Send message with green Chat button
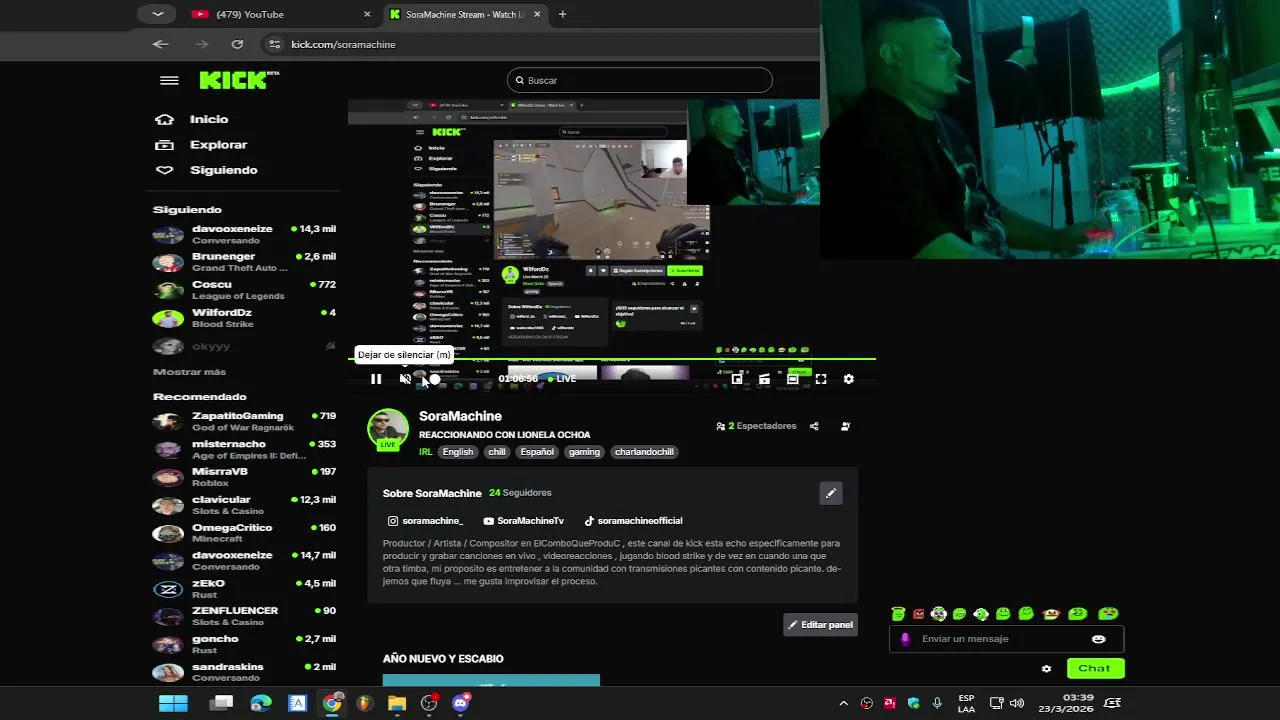This screenshot has height=720, width=1280. 1095,668
